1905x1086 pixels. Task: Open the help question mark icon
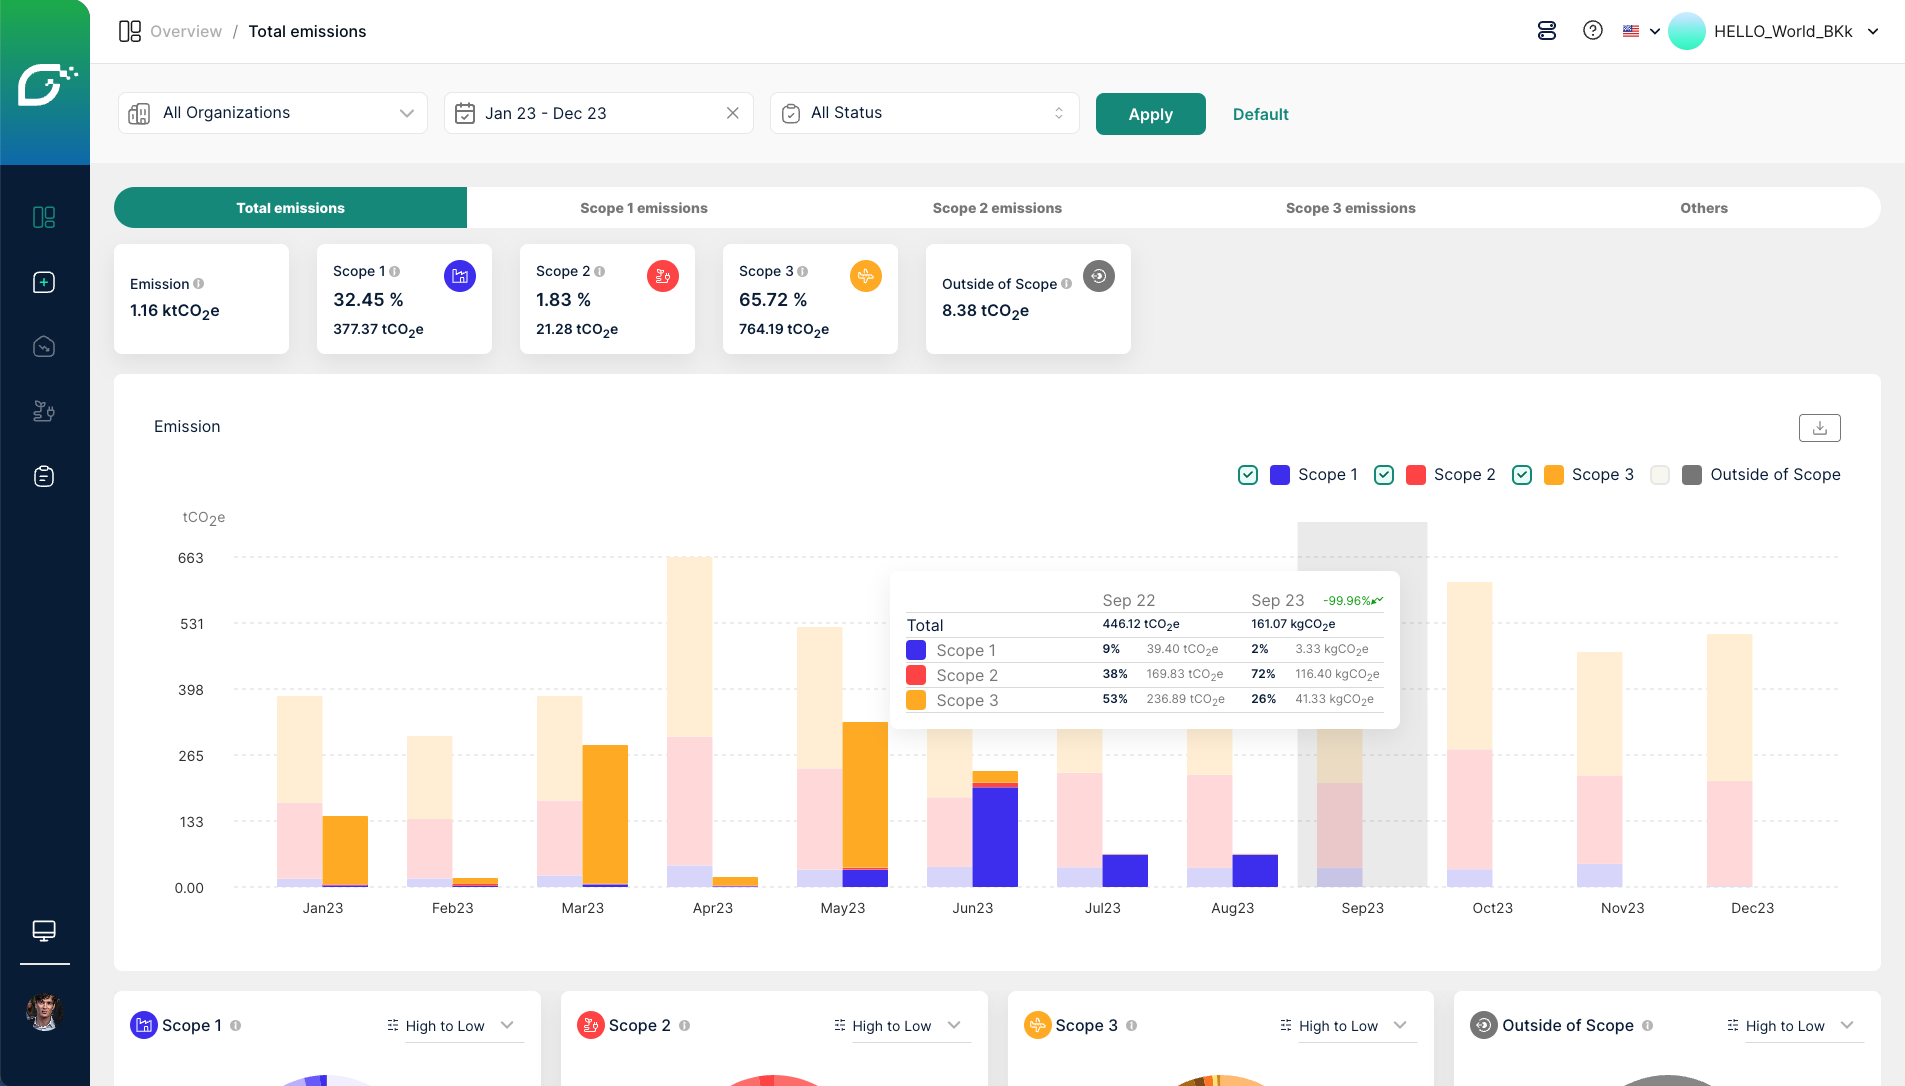[x=1593, y=31]
